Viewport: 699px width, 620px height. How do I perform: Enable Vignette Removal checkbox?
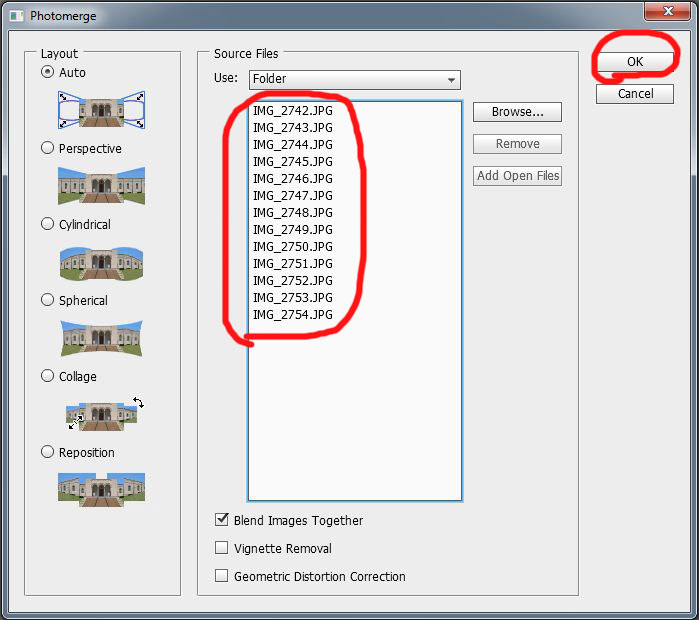[x=222, y=547]
